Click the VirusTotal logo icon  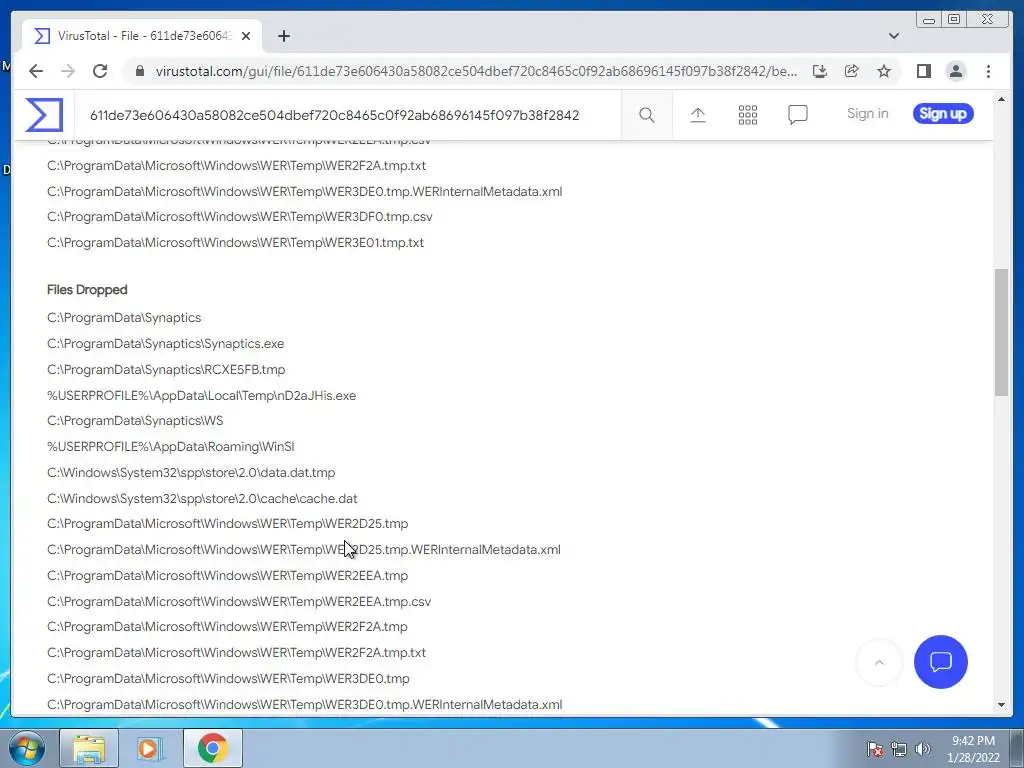[x=44, y=114]
